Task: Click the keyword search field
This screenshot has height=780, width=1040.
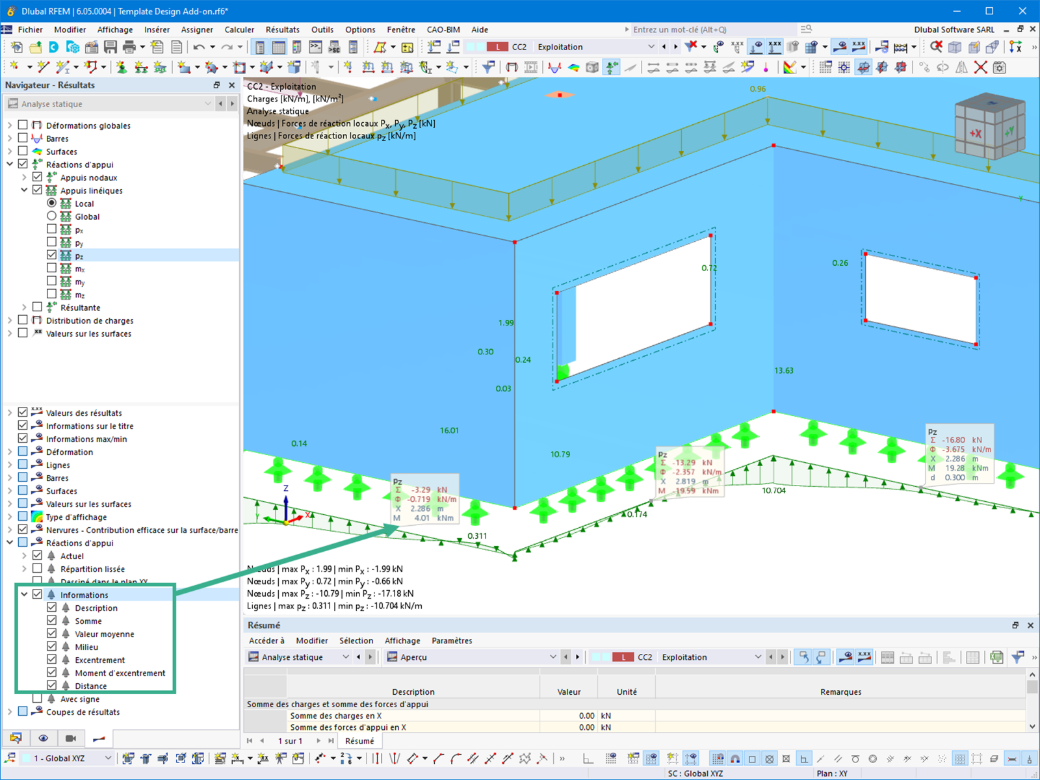Action: [710, 30]
